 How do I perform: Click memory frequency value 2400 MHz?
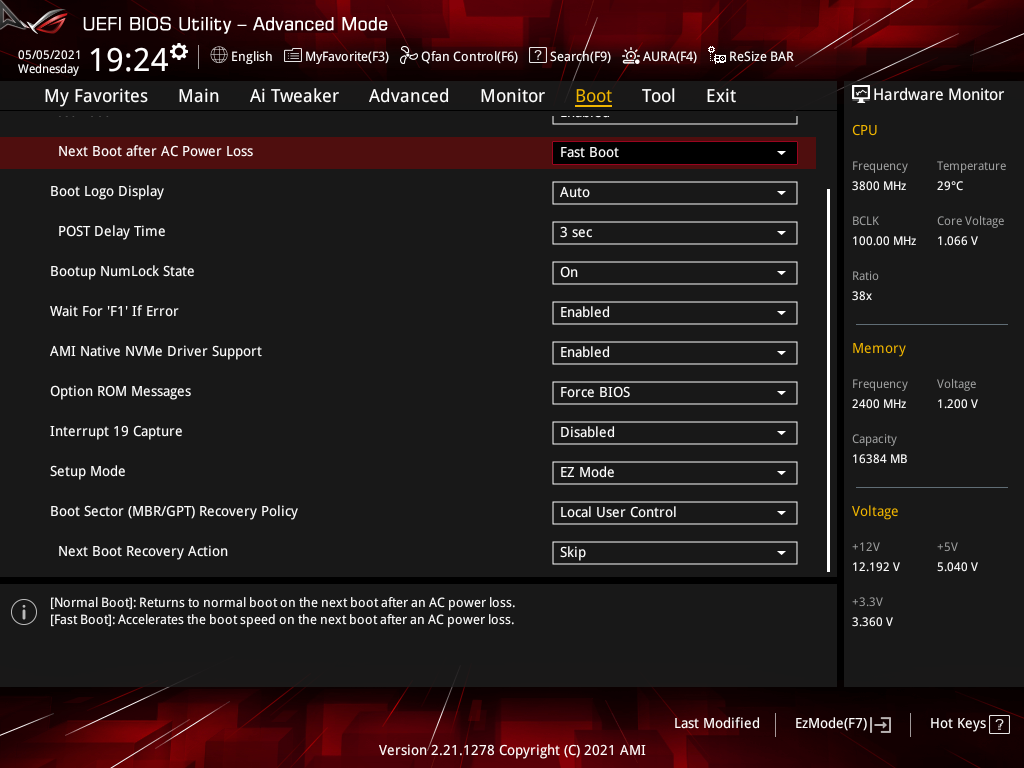878,404
